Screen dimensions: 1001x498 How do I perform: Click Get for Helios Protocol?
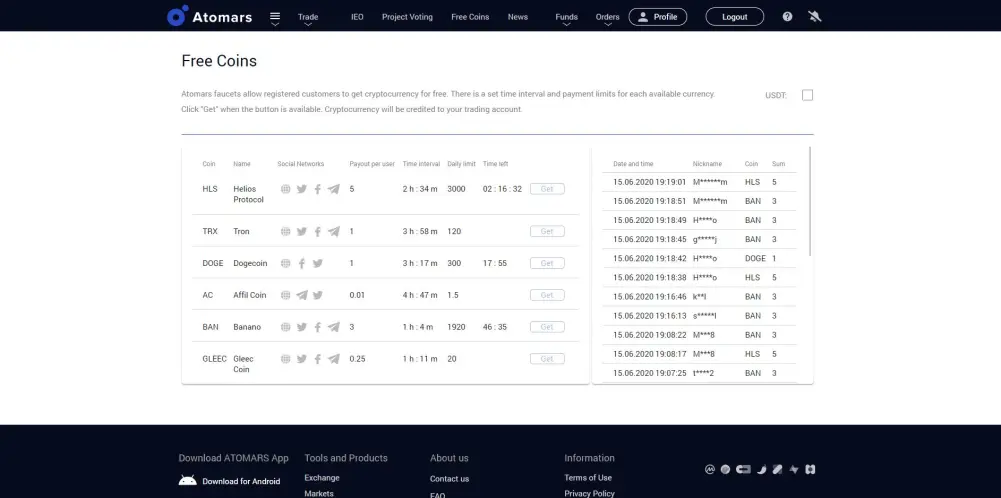tap(547, 189)
